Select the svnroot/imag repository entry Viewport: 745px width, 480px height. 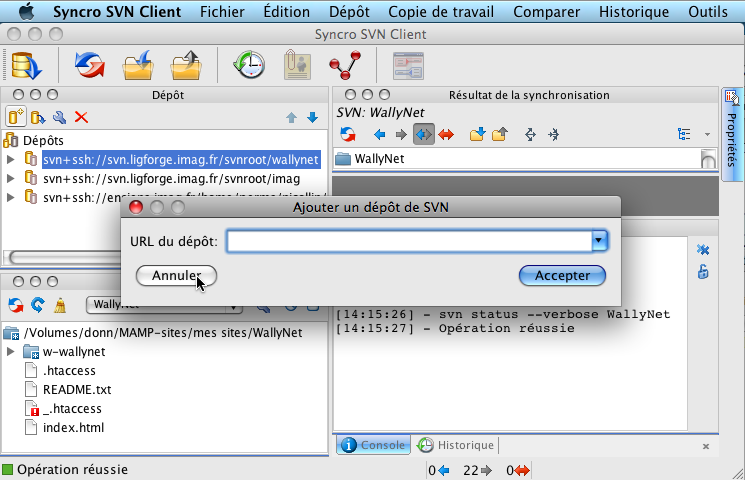[171, 178]
